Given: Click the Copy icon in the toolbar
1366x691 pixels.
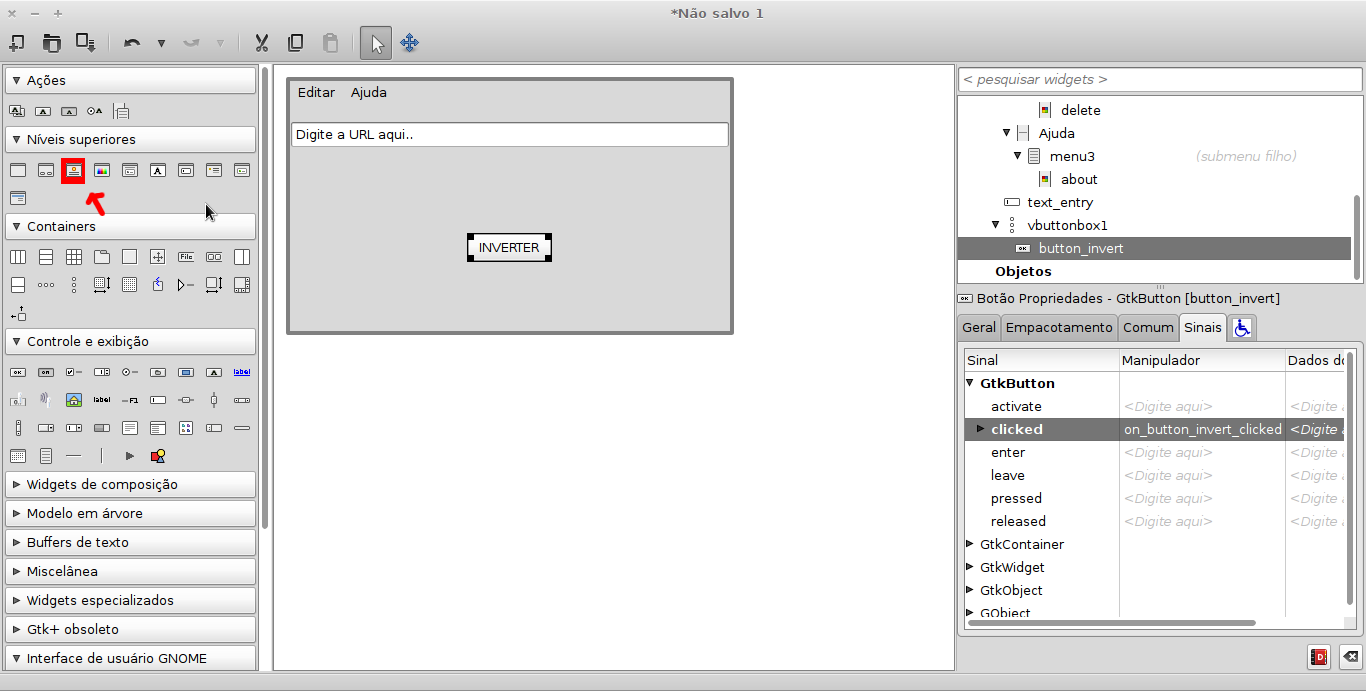Looking at the screenshot, I should coord(295,42).
